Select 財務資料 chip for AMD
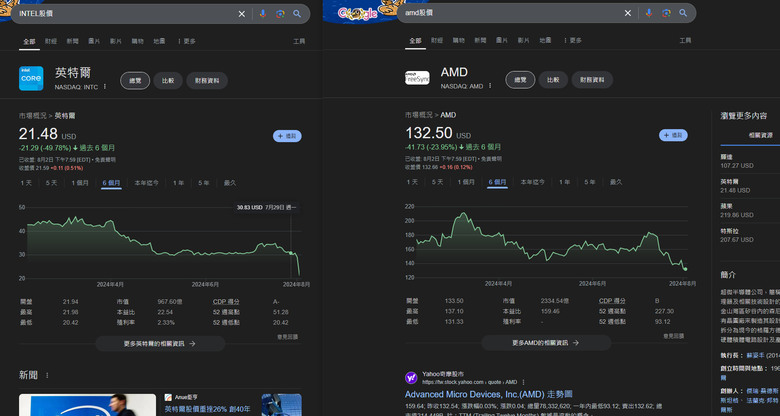Image resolution: width=780 pixels, height=416 pixels. coord(592,80)
